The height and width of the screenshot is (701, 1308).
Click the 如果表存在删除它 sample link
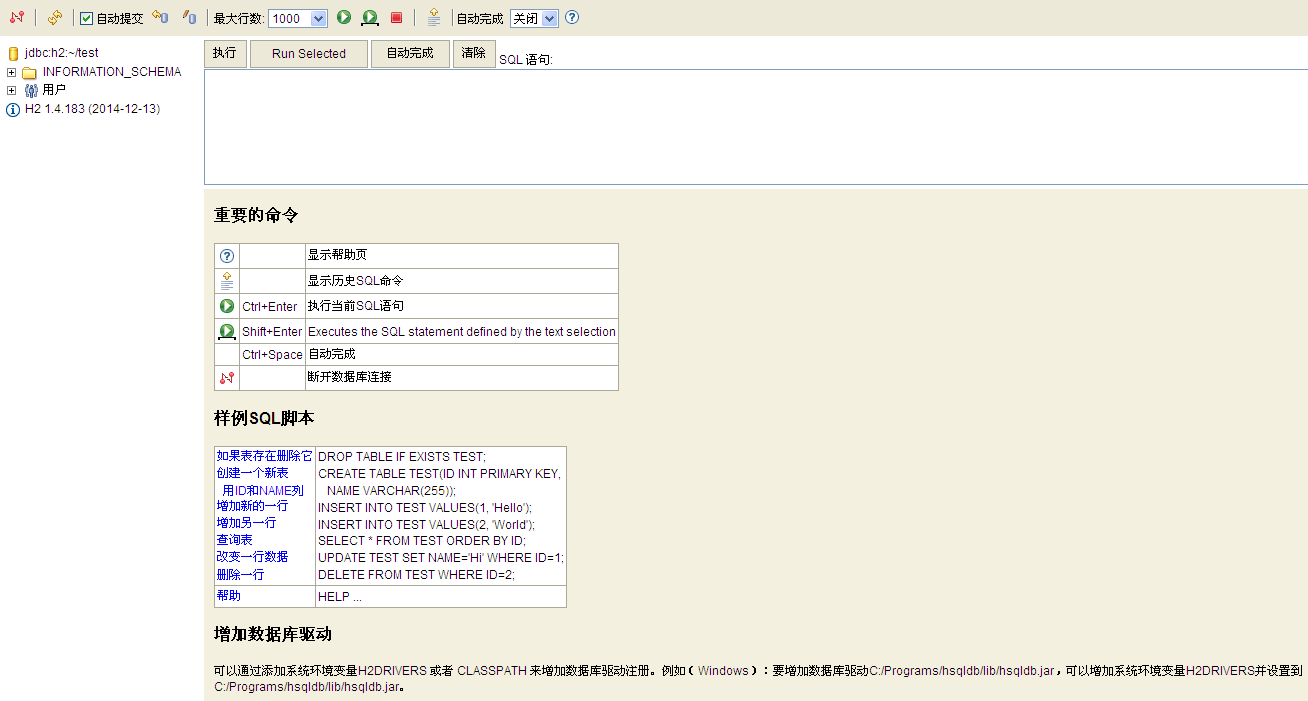265,456
